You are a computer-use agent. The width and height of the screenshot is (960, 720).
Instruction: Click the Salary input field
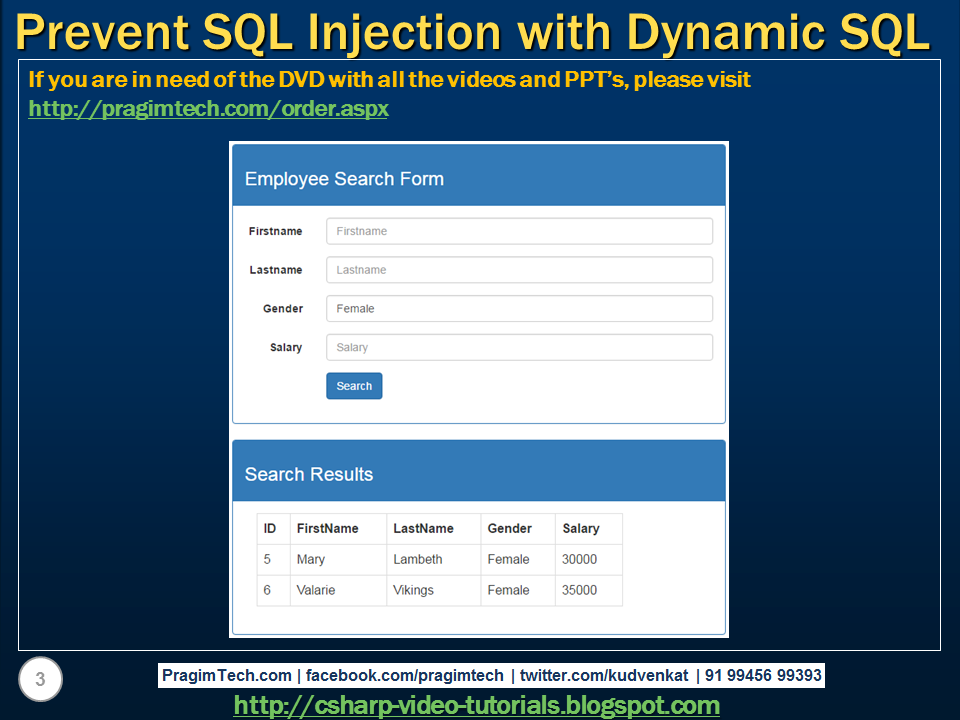519,346
